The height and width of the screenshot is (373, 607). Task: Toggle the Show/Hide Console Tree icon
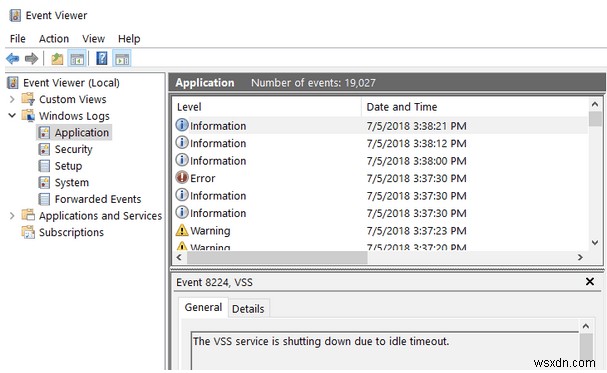coord(77,59)
